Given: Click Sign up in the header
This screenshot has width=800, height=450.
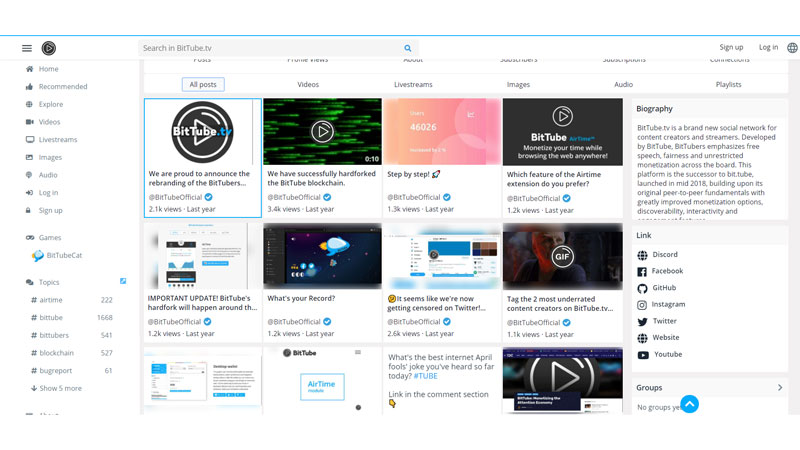Looking at the screenshot, I should pos(731,47).
